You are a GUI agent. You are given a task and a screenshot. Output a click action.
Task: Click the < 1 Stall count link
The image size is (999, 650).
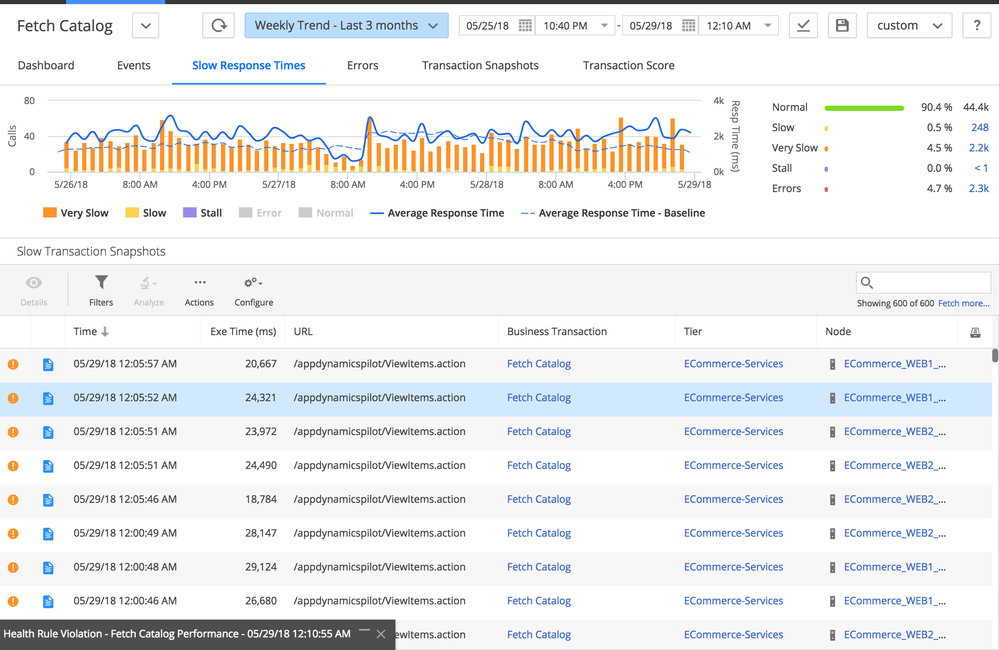[981, 168]
